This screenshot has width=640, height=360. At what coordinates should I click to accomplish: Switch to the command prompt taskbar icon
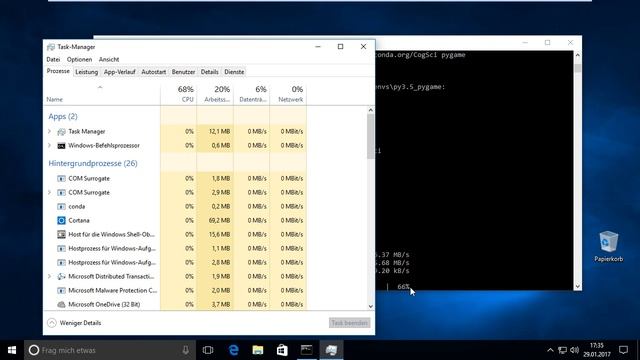tap(307, 350)
